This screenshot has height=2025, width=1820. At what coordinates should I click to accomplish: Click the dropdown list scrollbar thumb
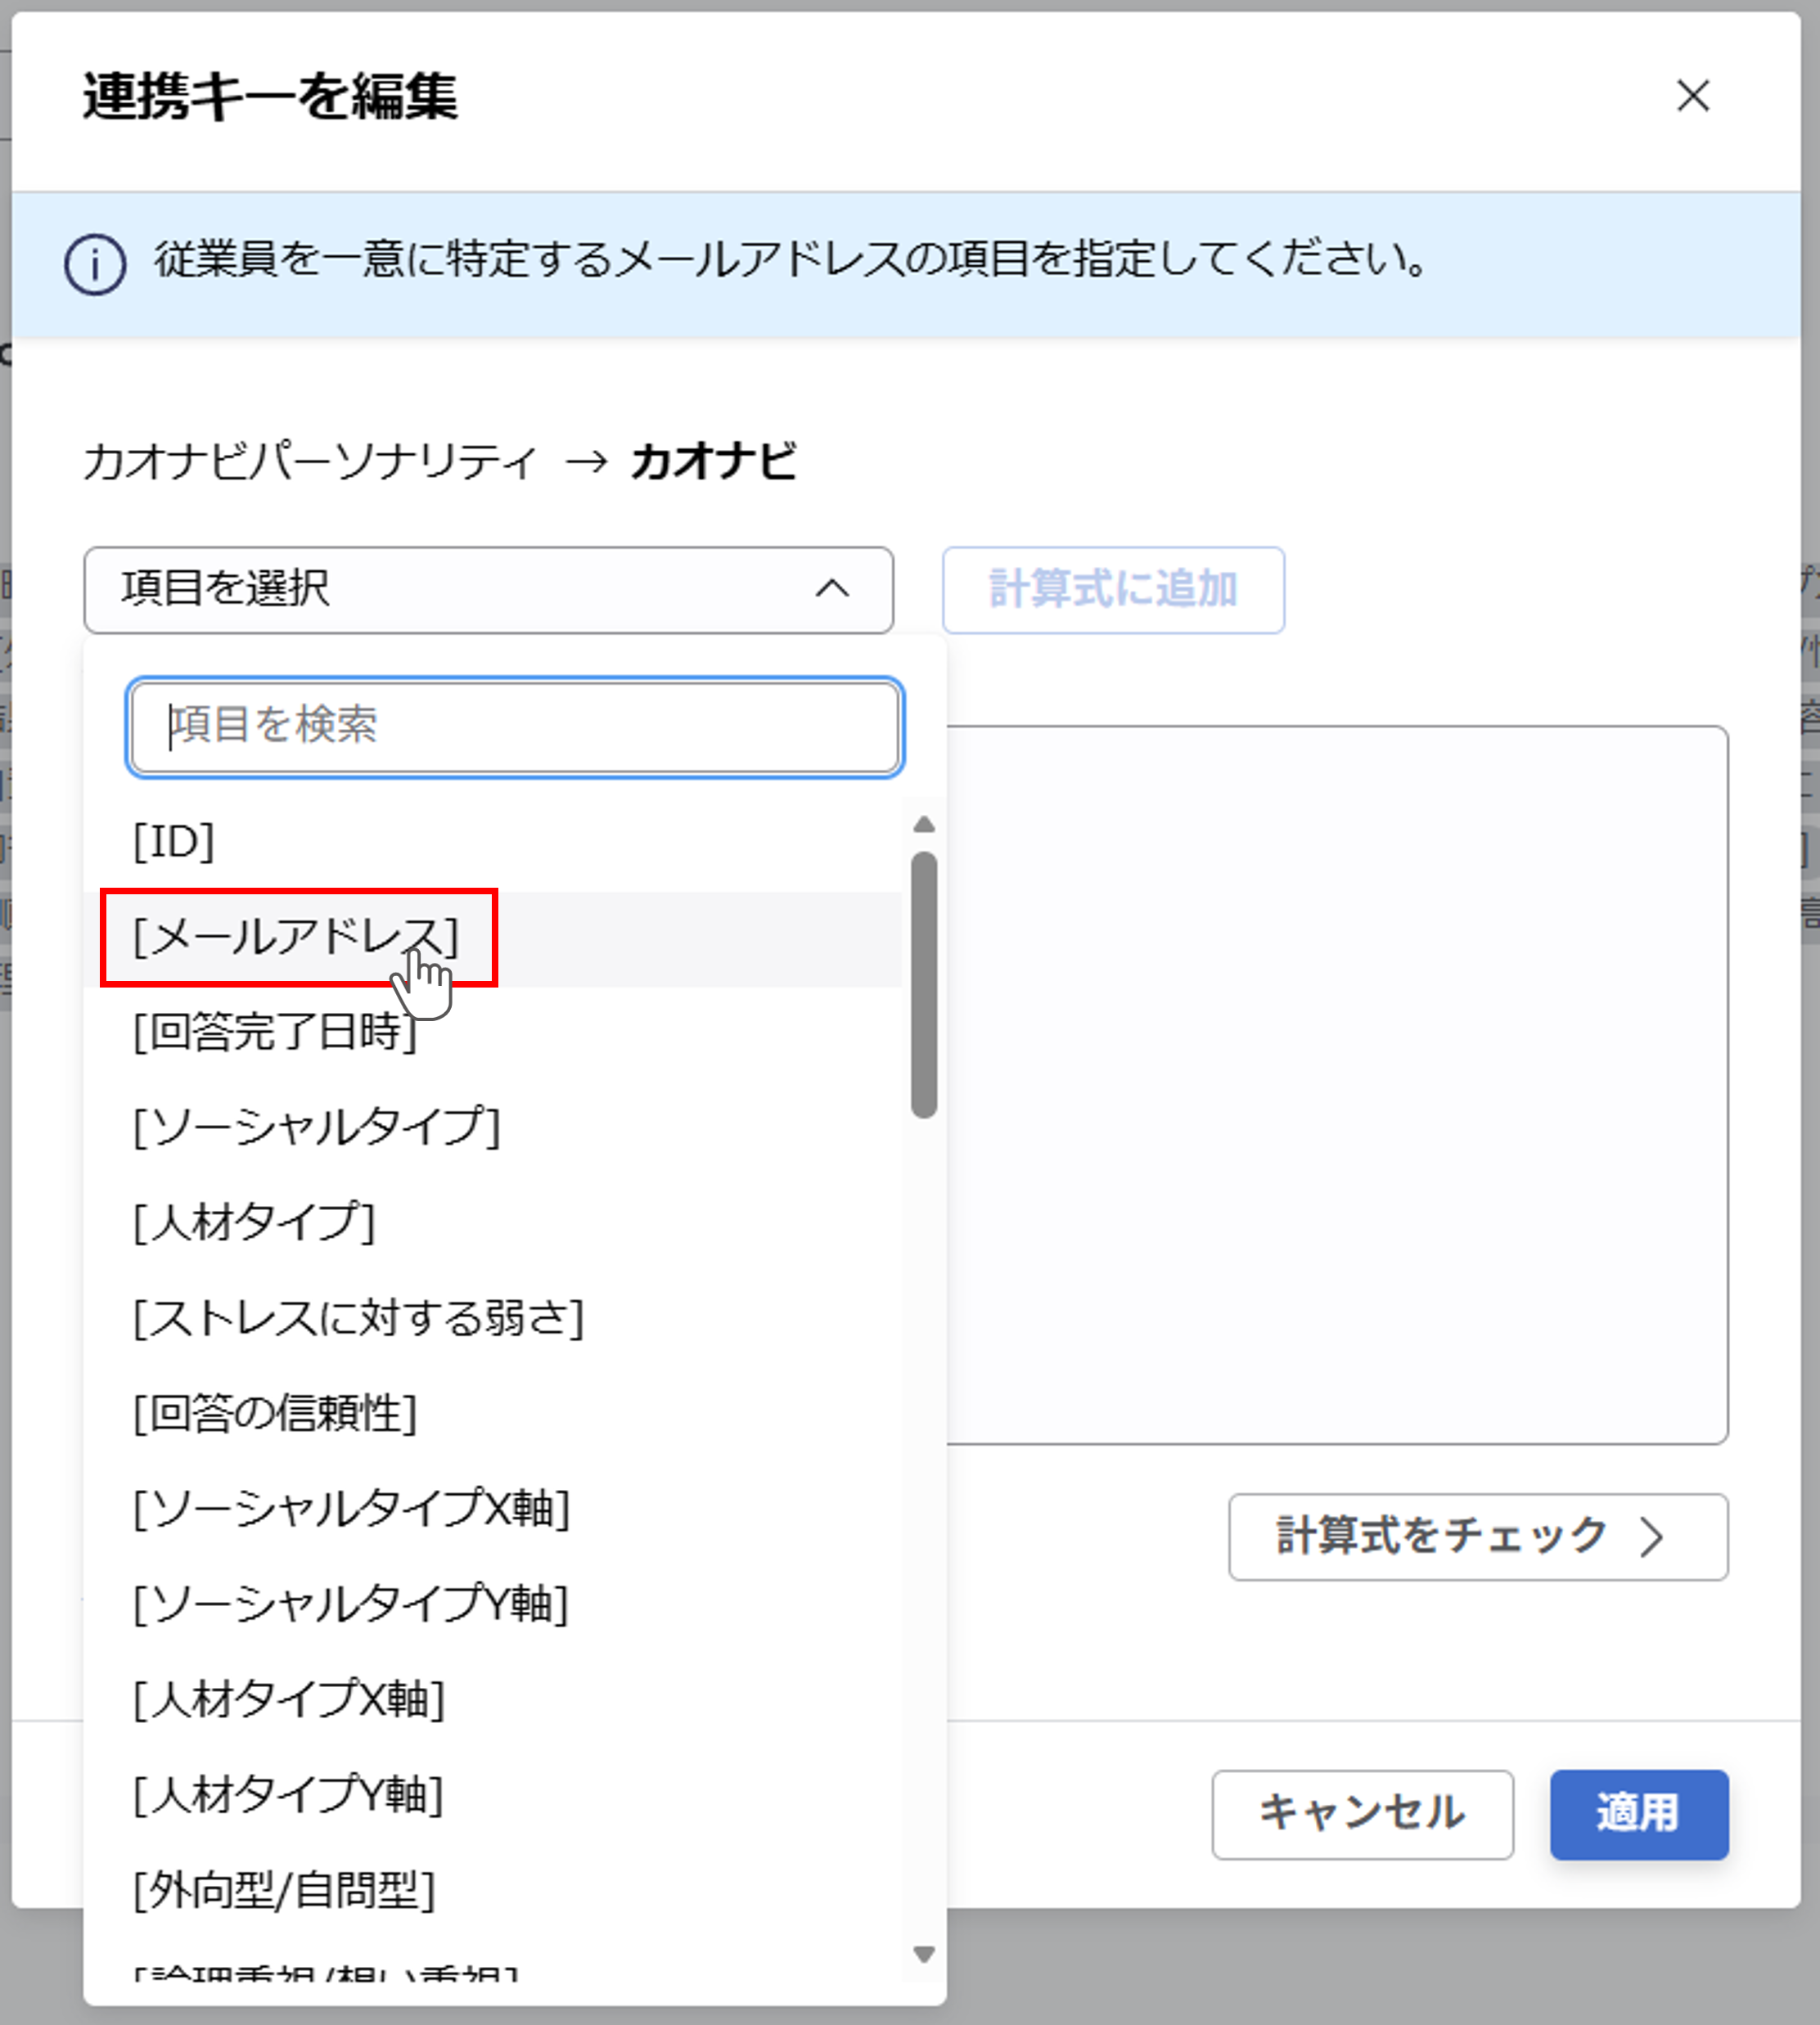point(924,985)
